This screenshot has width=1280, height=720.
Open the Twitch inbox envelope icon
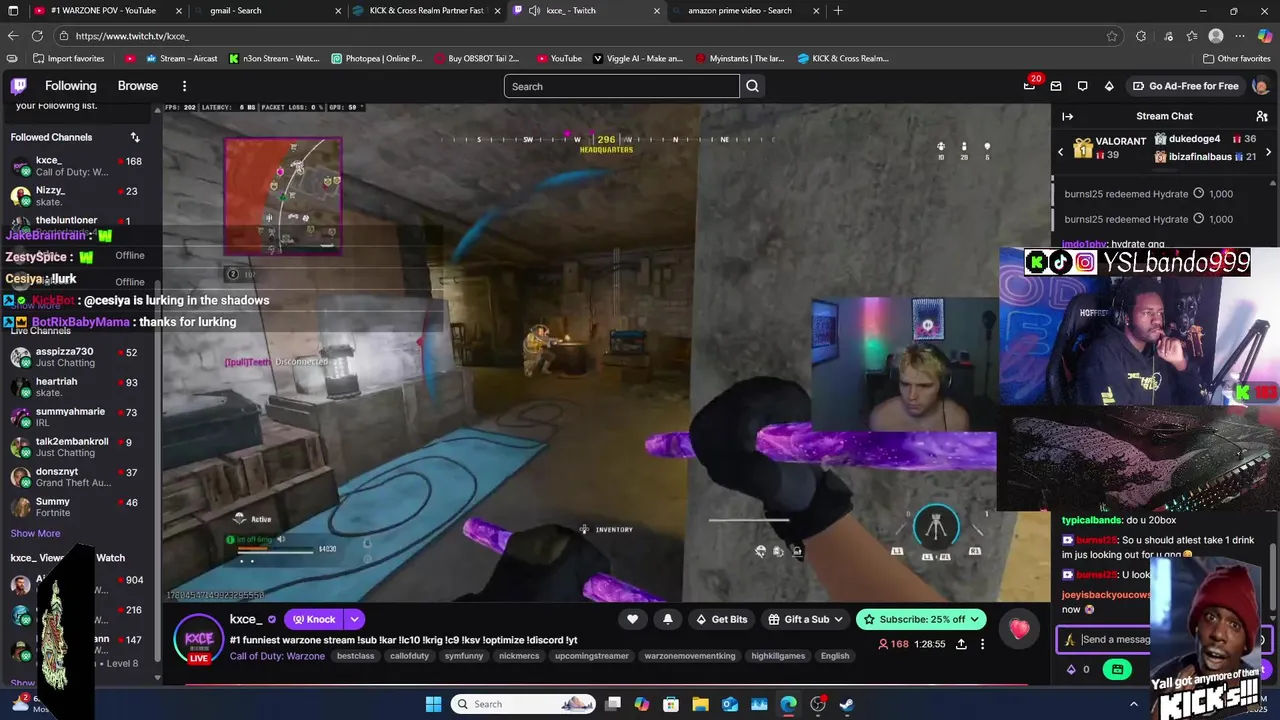1056,86
